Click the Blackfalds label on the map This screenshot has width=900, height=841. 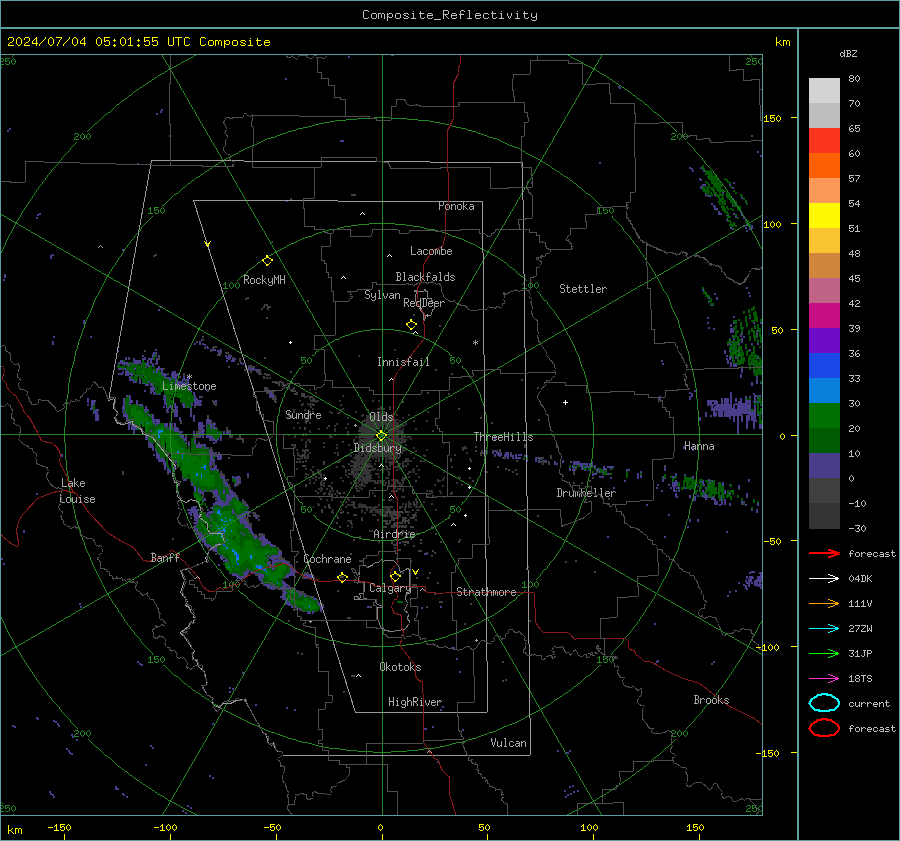tap(425, 277)
